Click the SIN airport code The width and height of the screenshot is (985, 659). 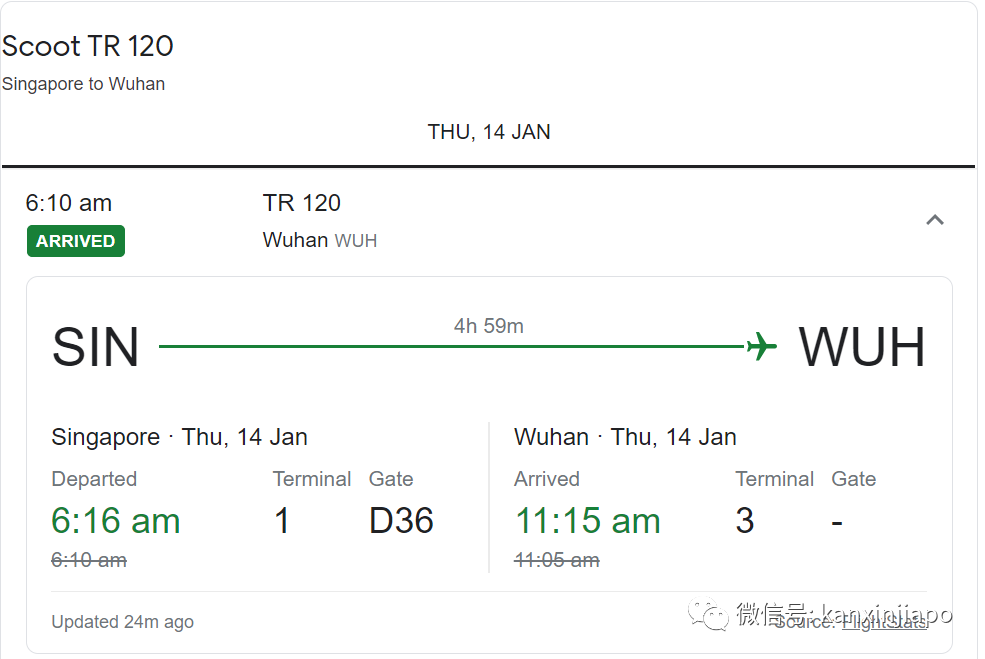click(95, 348)
